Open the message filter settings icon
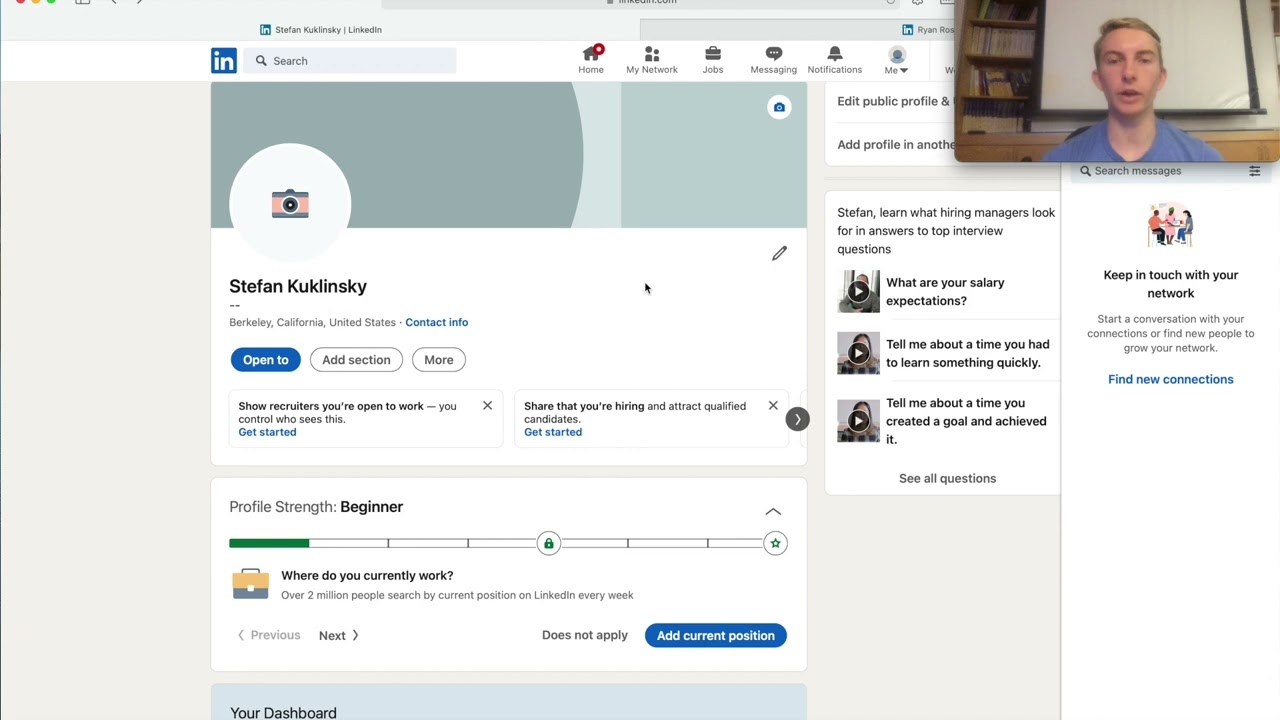1280x720 pixels. [1255, 171]
